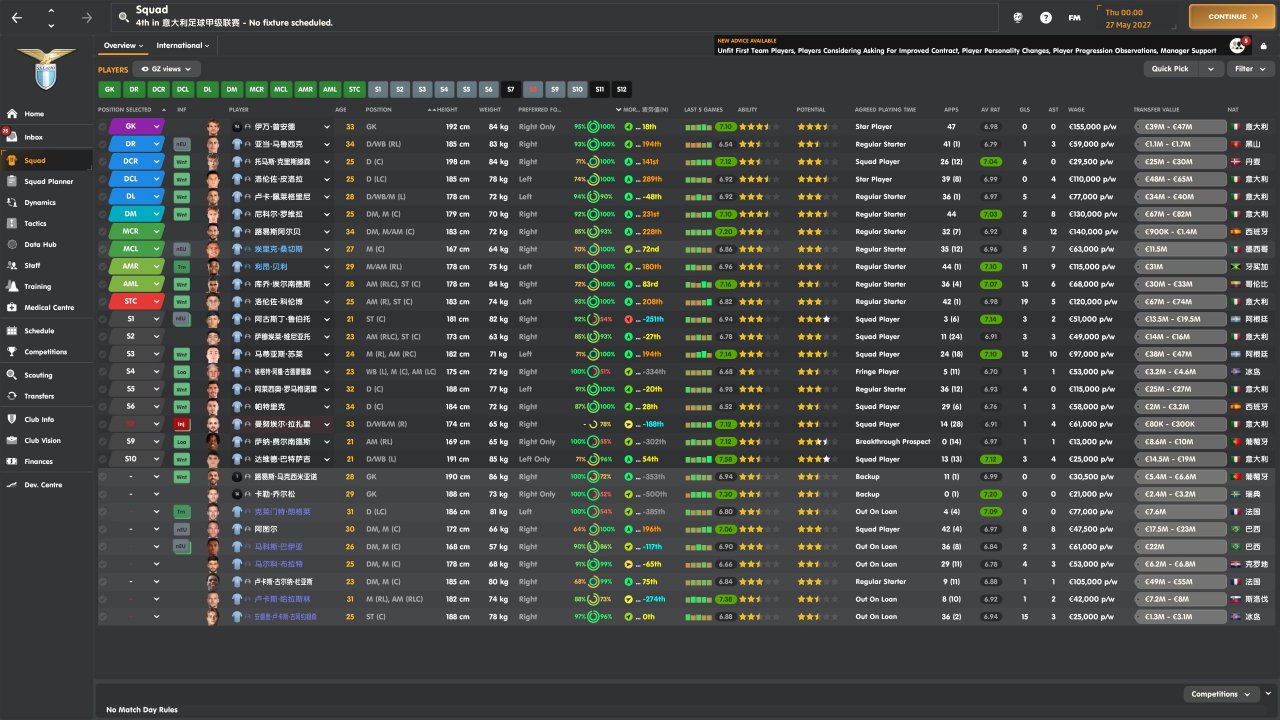Toggle selection circle for DCR row
The image size is (1280, 720).
[102, 162]
